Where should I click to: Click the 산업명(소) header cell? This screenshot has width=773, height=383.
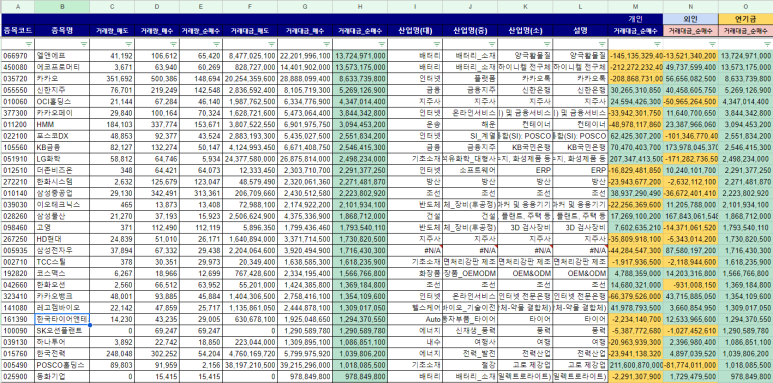[525, 31]
